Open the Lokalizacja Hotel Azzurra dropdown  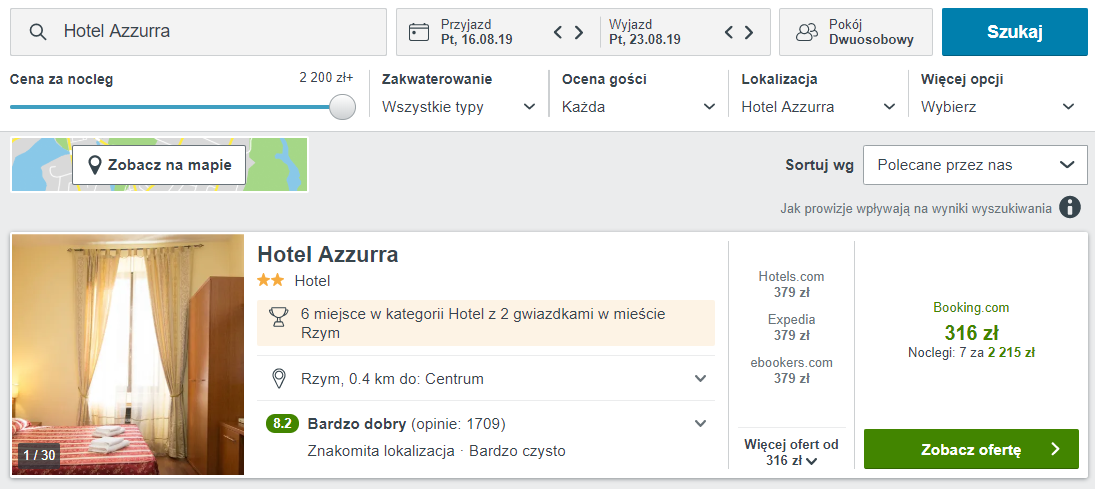click(x=818, y=107)
